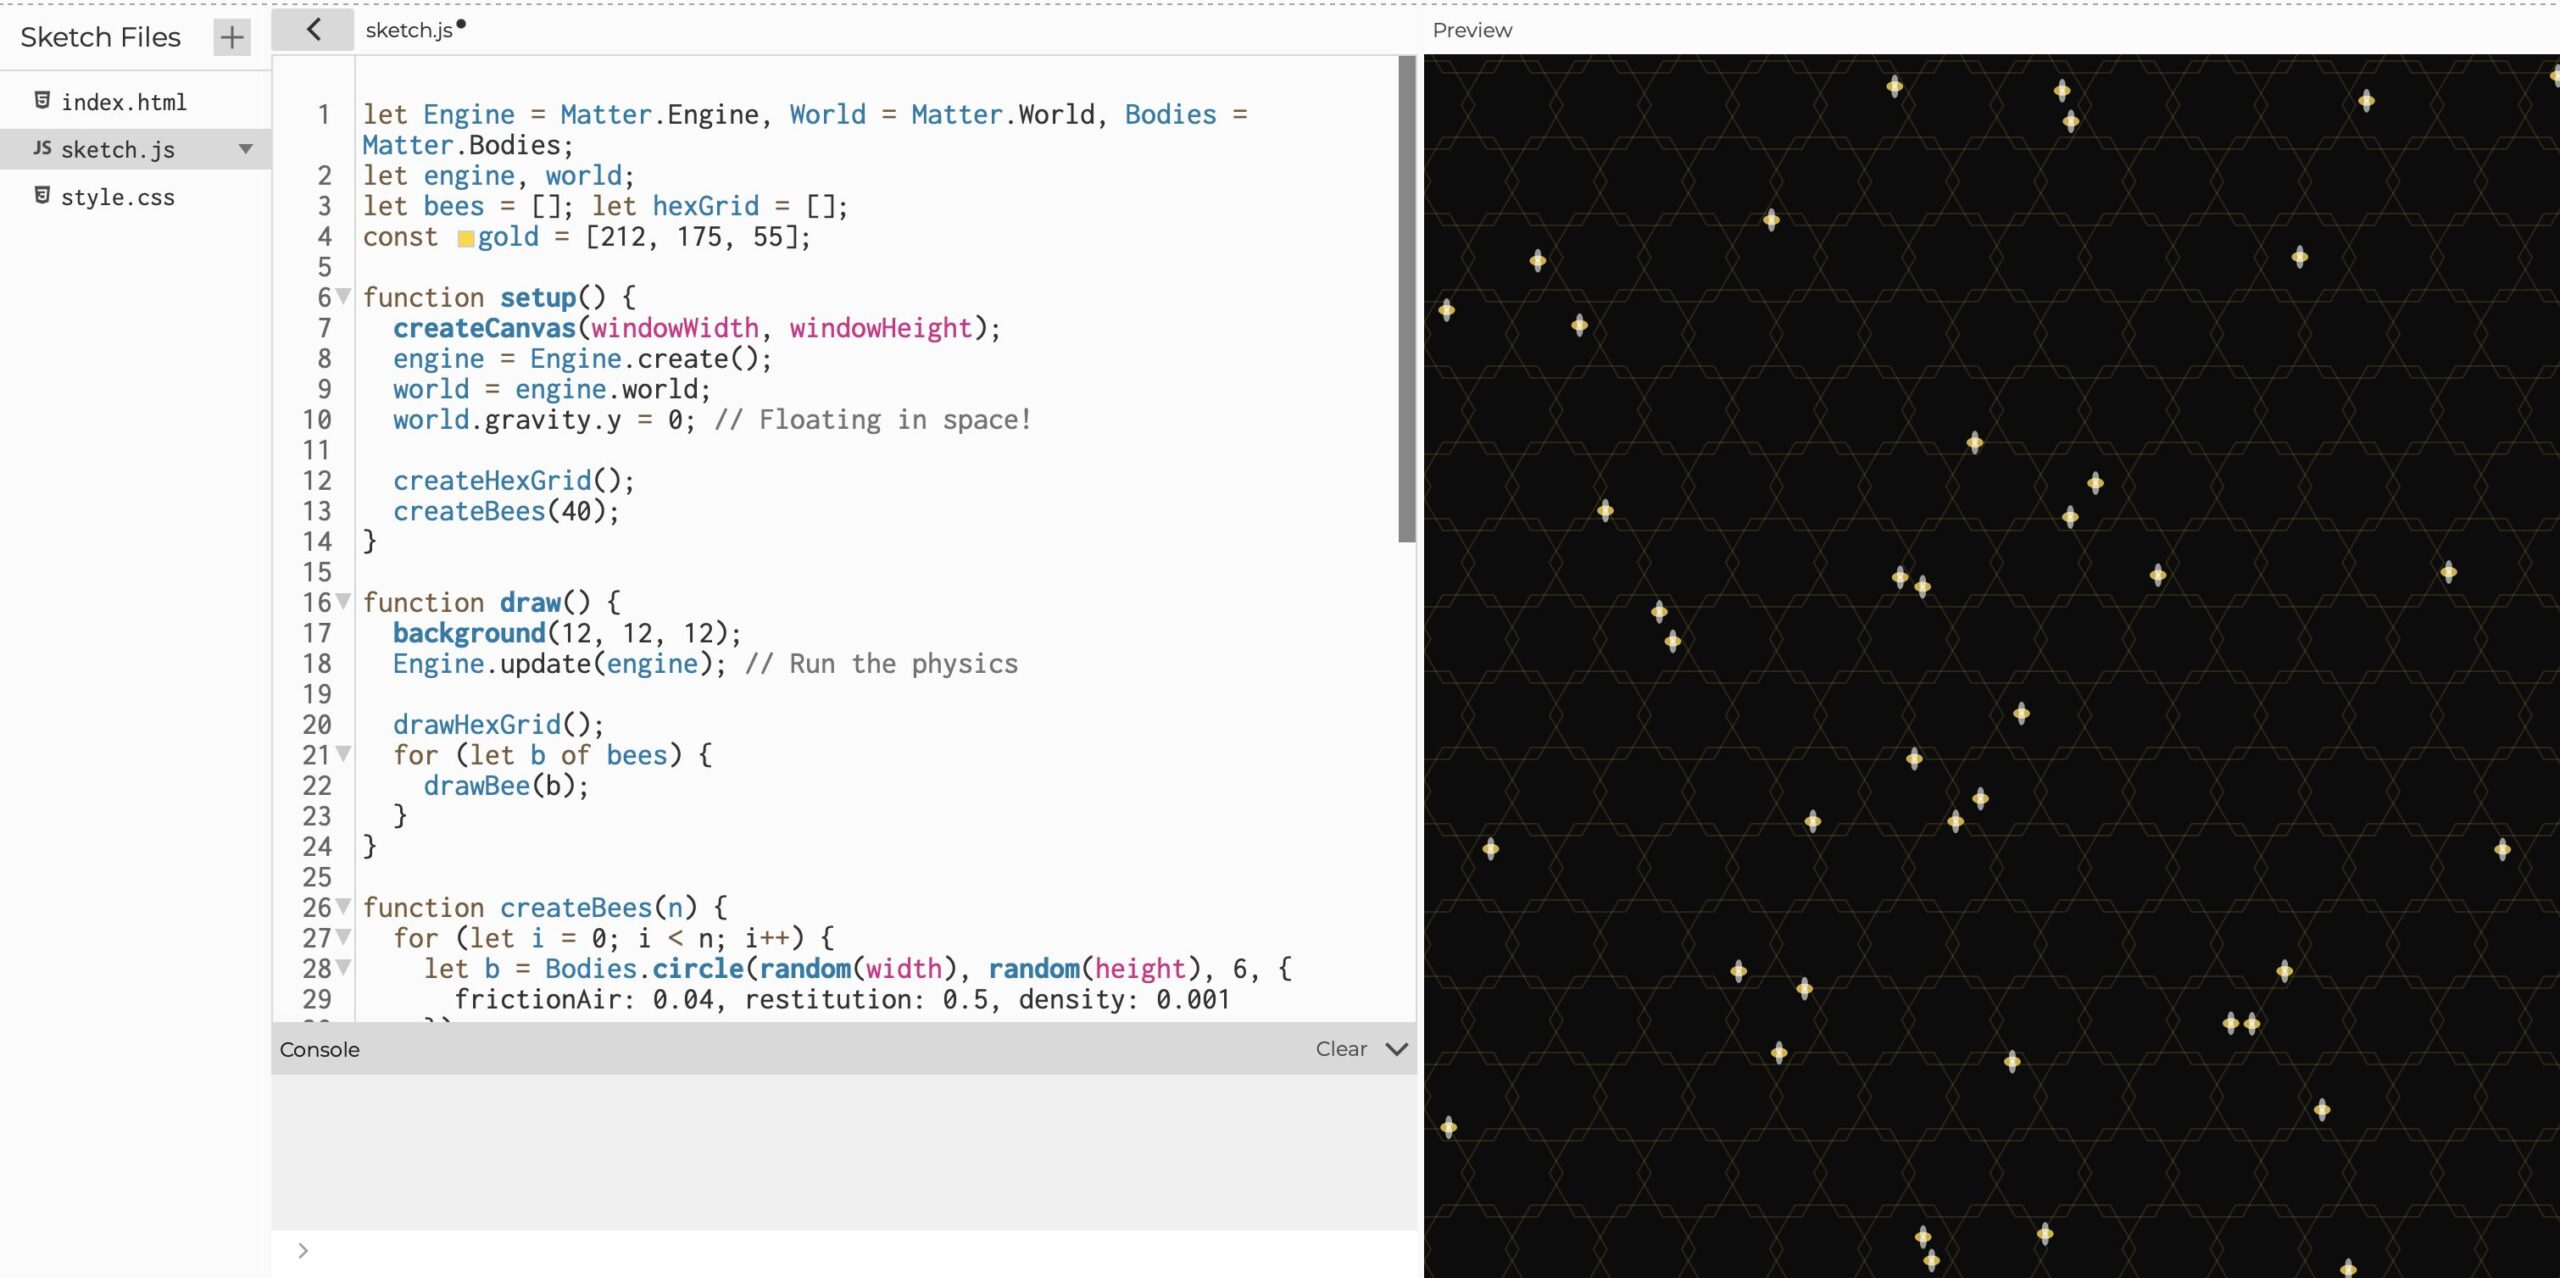
Task: Click the editor vertical scrollbar thumb
Action: coord(1406,300)
